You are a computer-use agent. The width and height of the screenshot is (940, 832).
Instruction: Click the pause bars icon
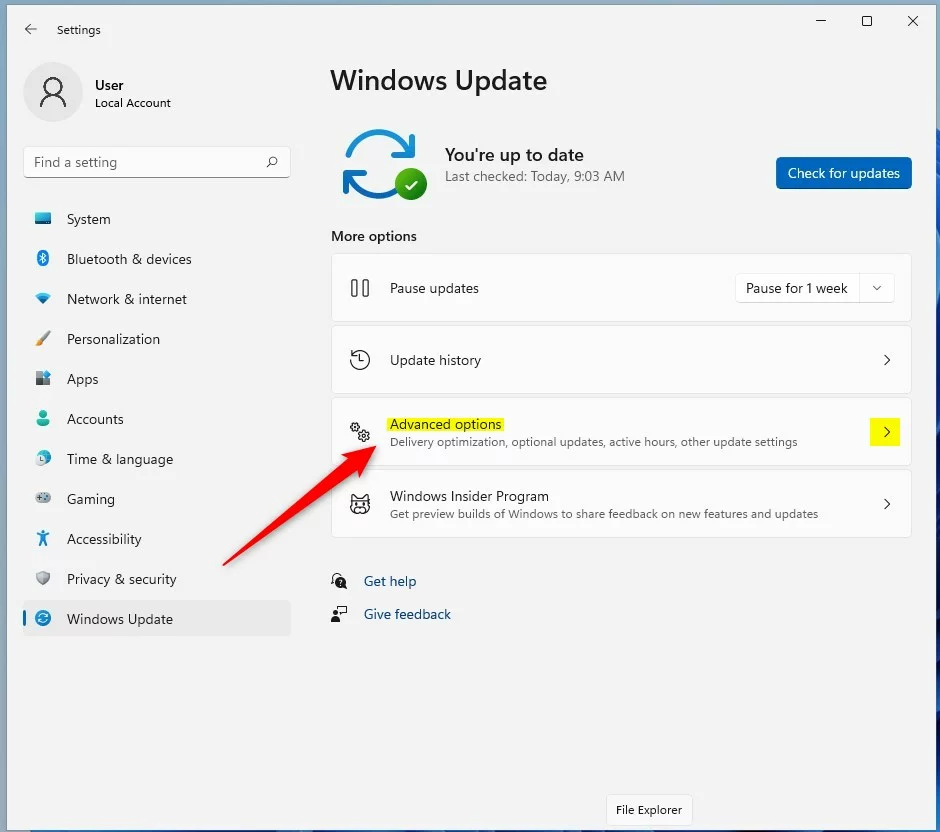click(x=360, y=288)
